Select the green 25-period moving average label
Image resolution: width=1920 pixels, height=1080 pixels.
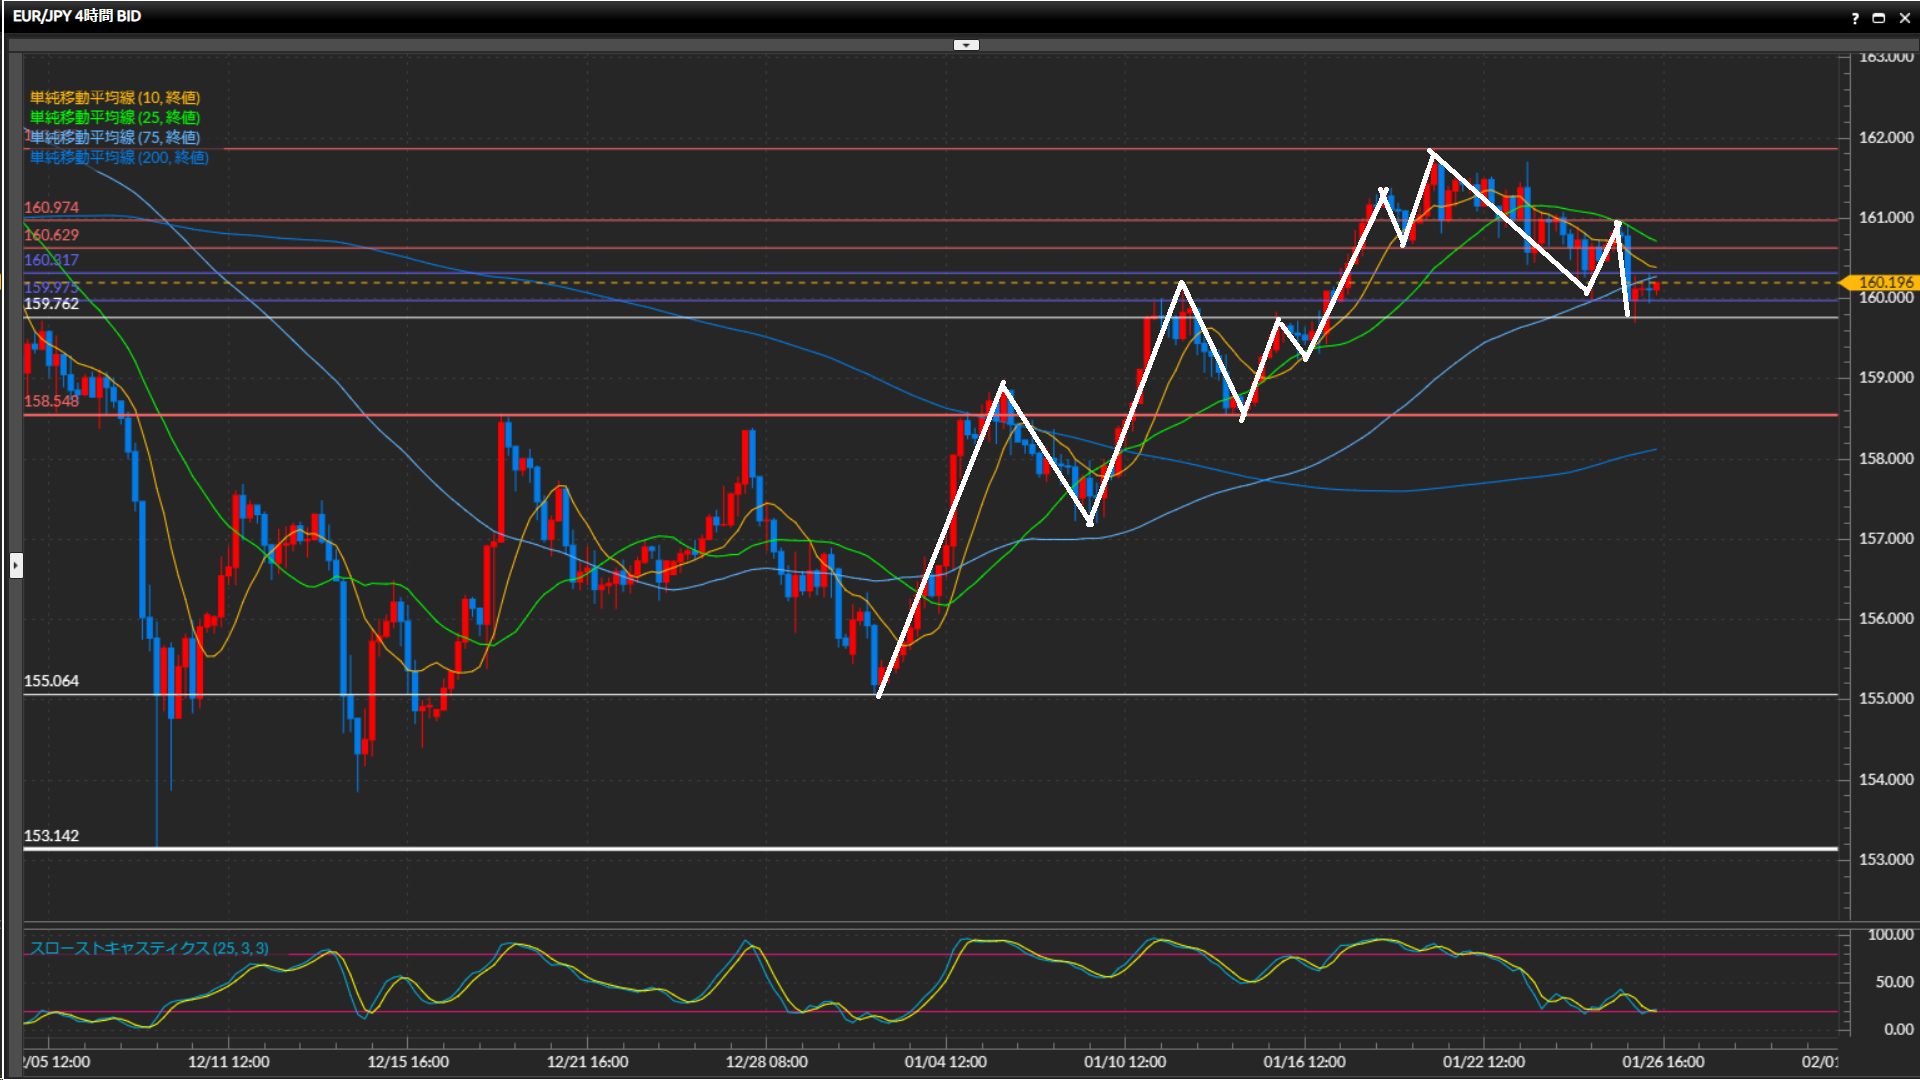tap(115, 117)
